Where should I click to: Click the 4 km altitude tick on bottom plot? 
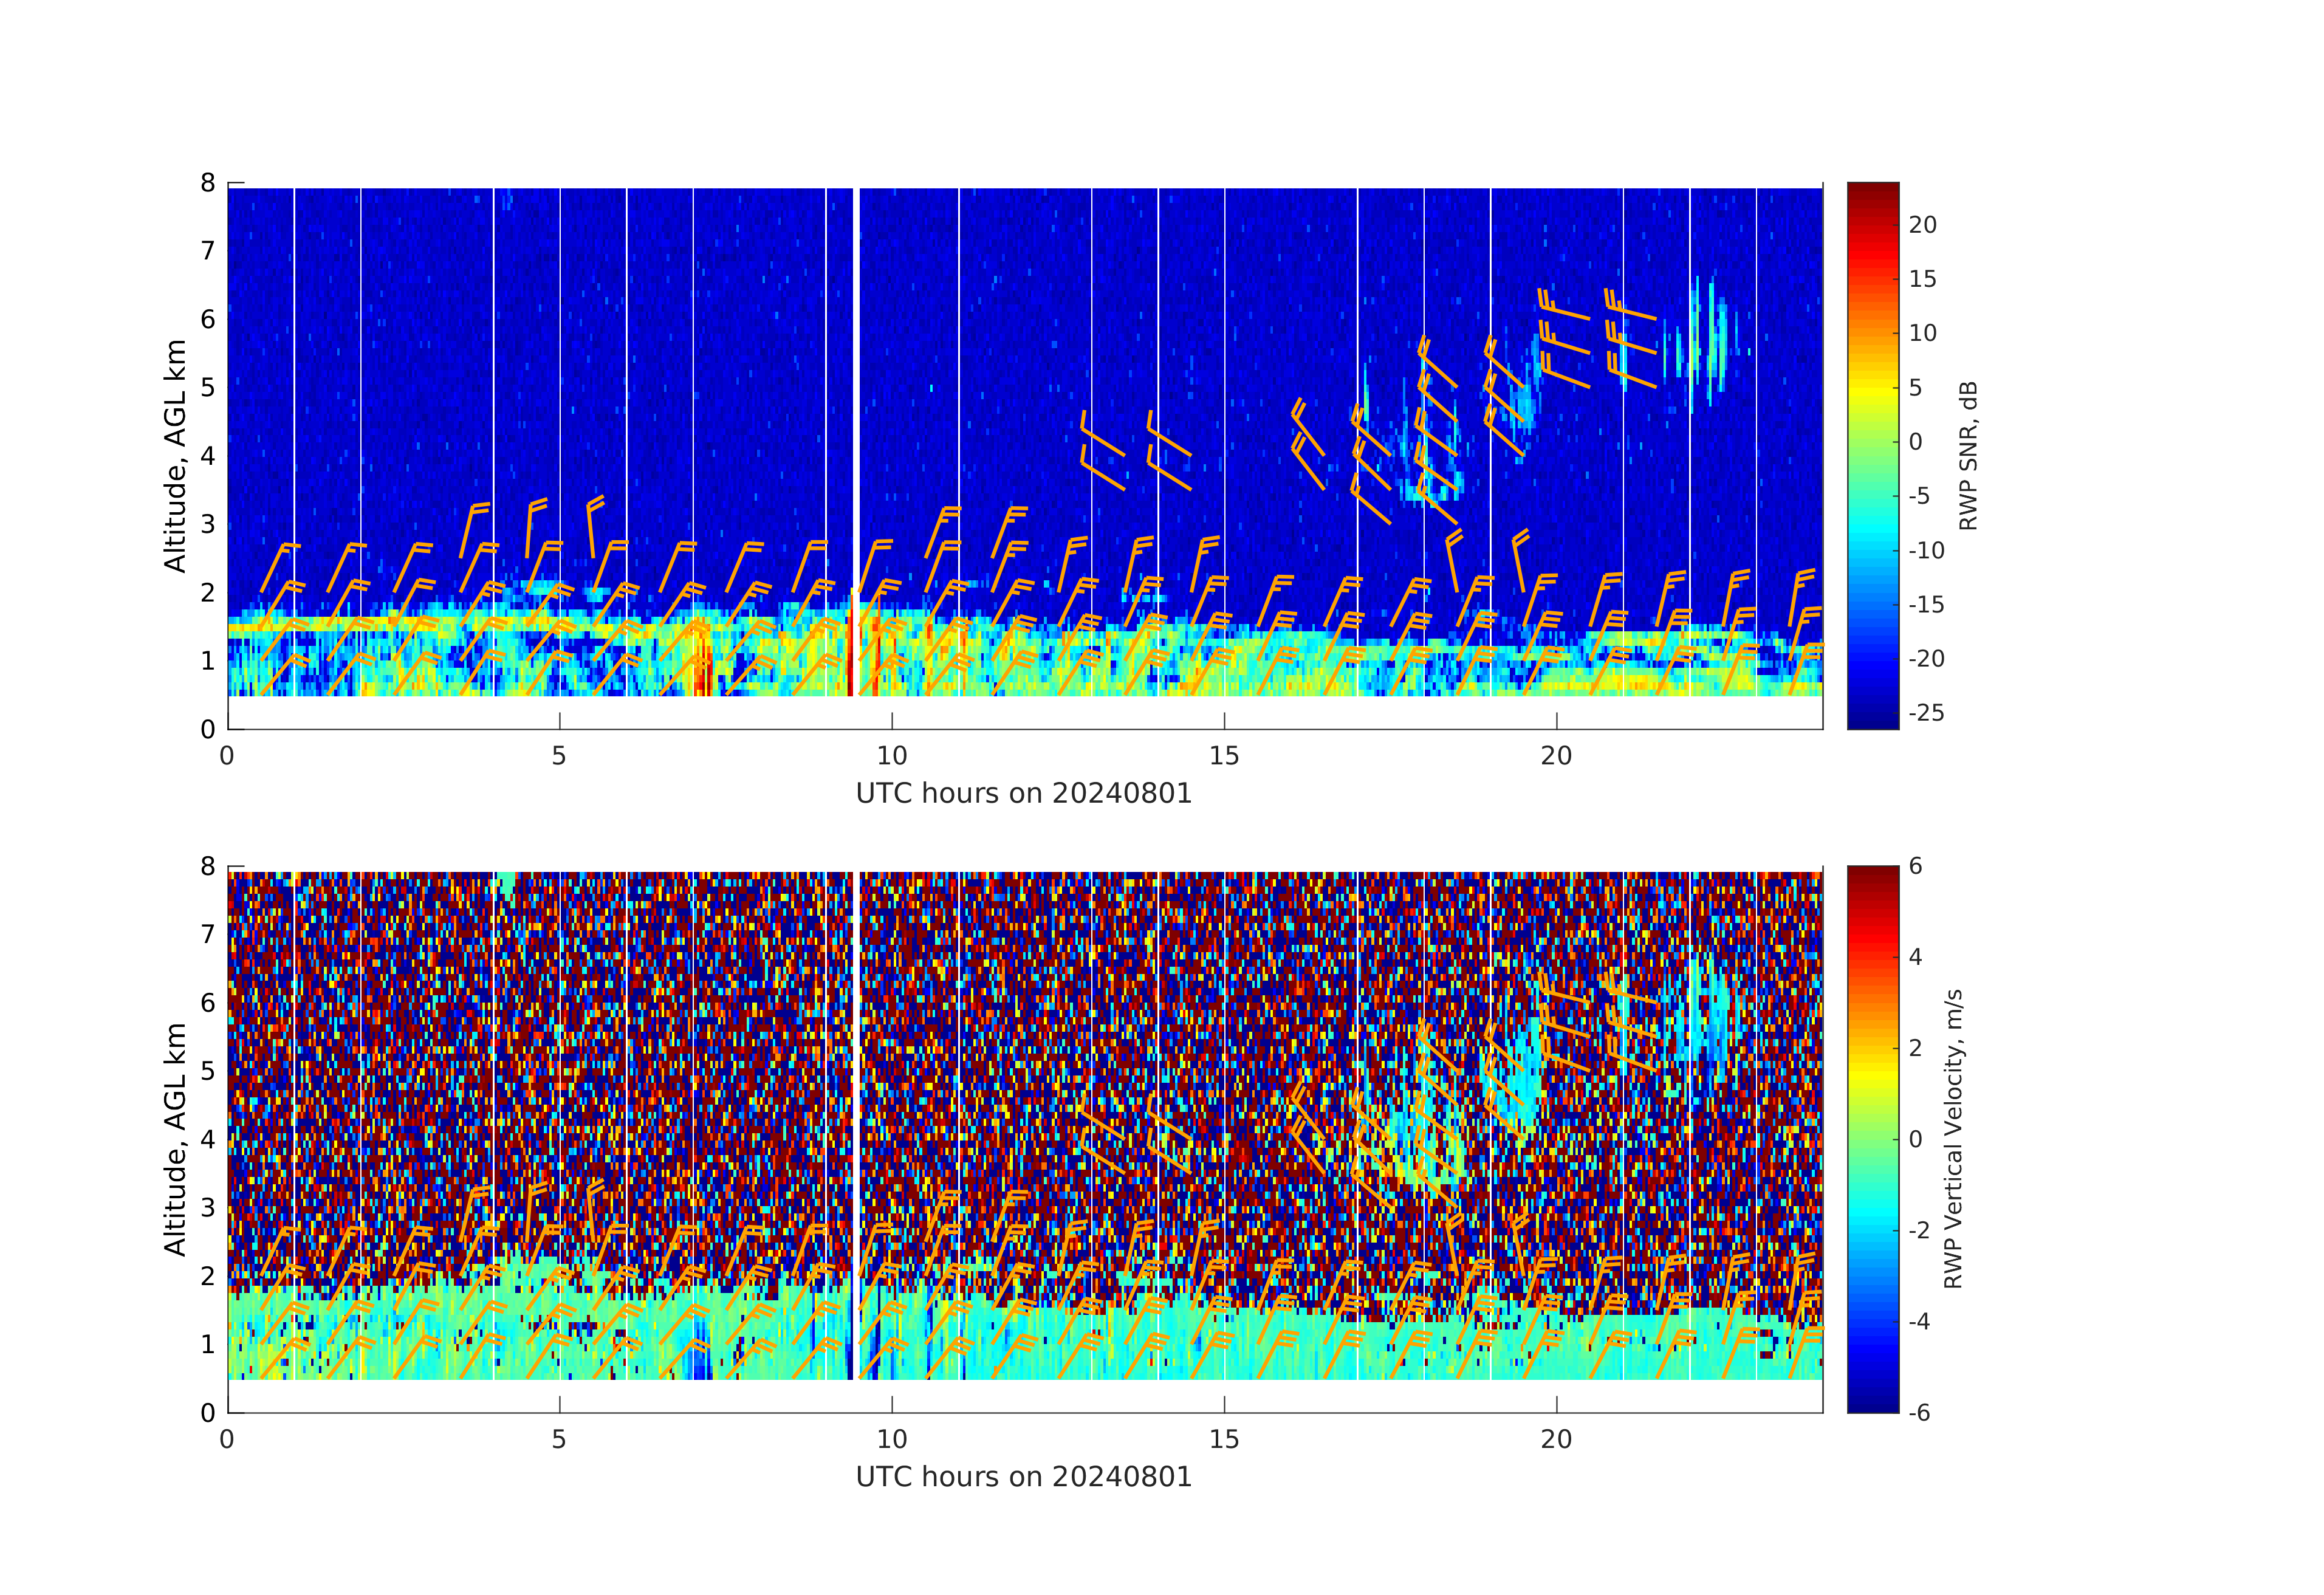point(207,1139)
